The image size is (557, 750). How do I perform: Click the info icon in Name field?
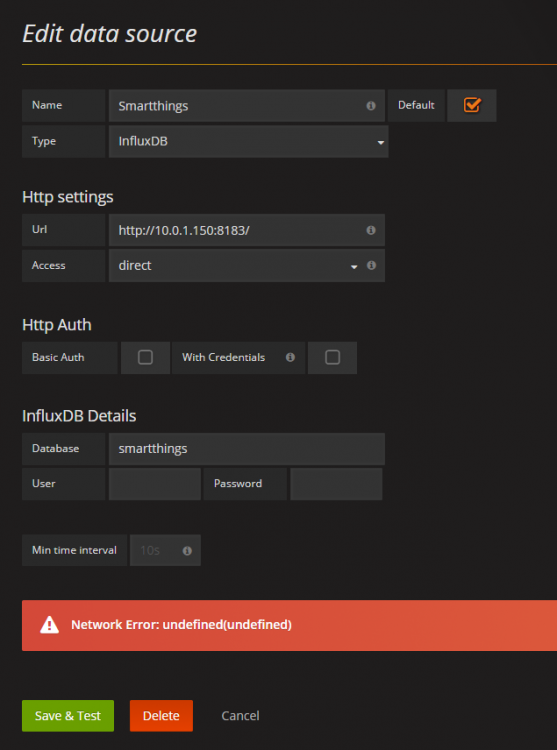click(371, 106)
